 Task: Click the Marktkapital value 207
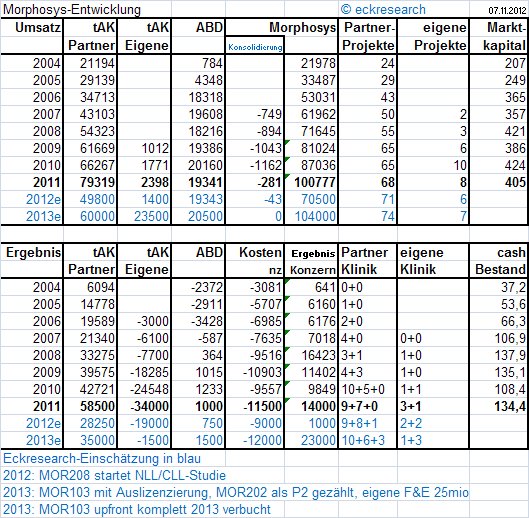(515, 63)
